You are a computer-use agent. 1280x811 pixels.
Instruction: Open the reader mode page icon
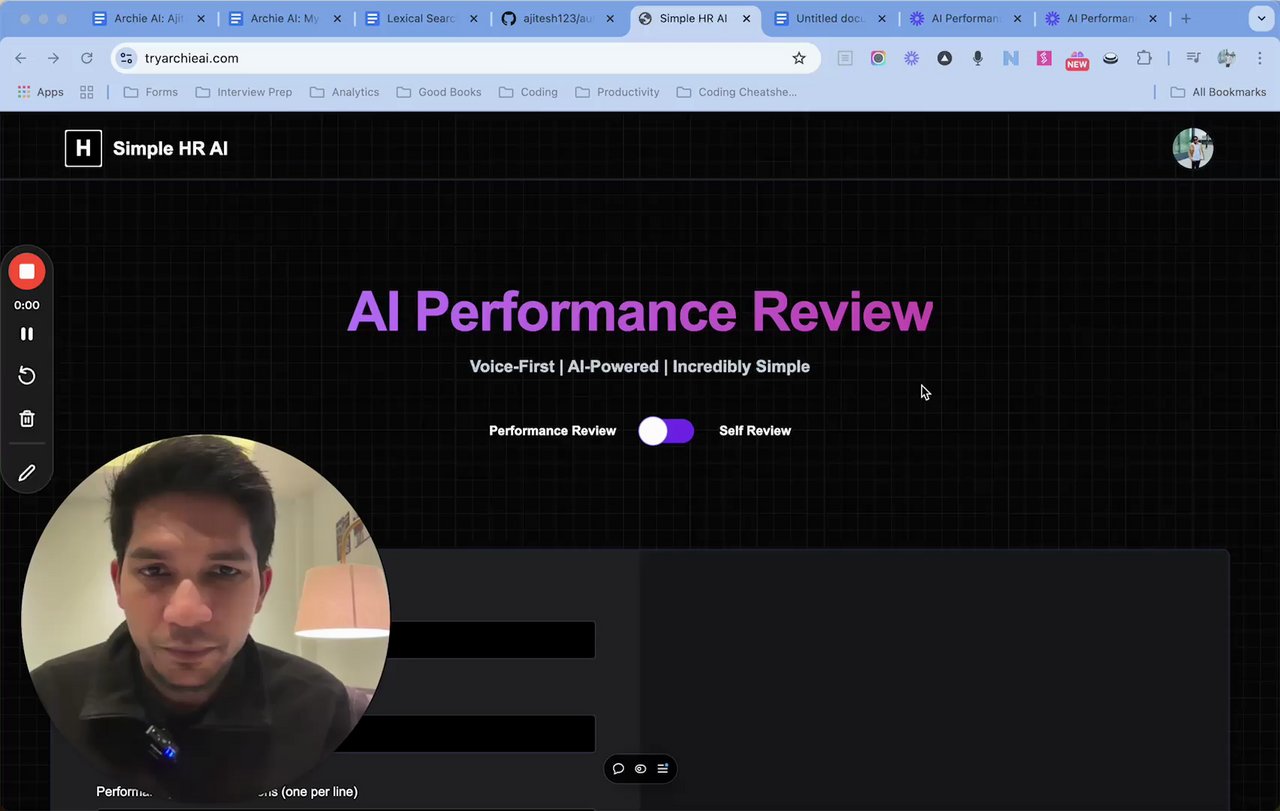tap(845, 58)
